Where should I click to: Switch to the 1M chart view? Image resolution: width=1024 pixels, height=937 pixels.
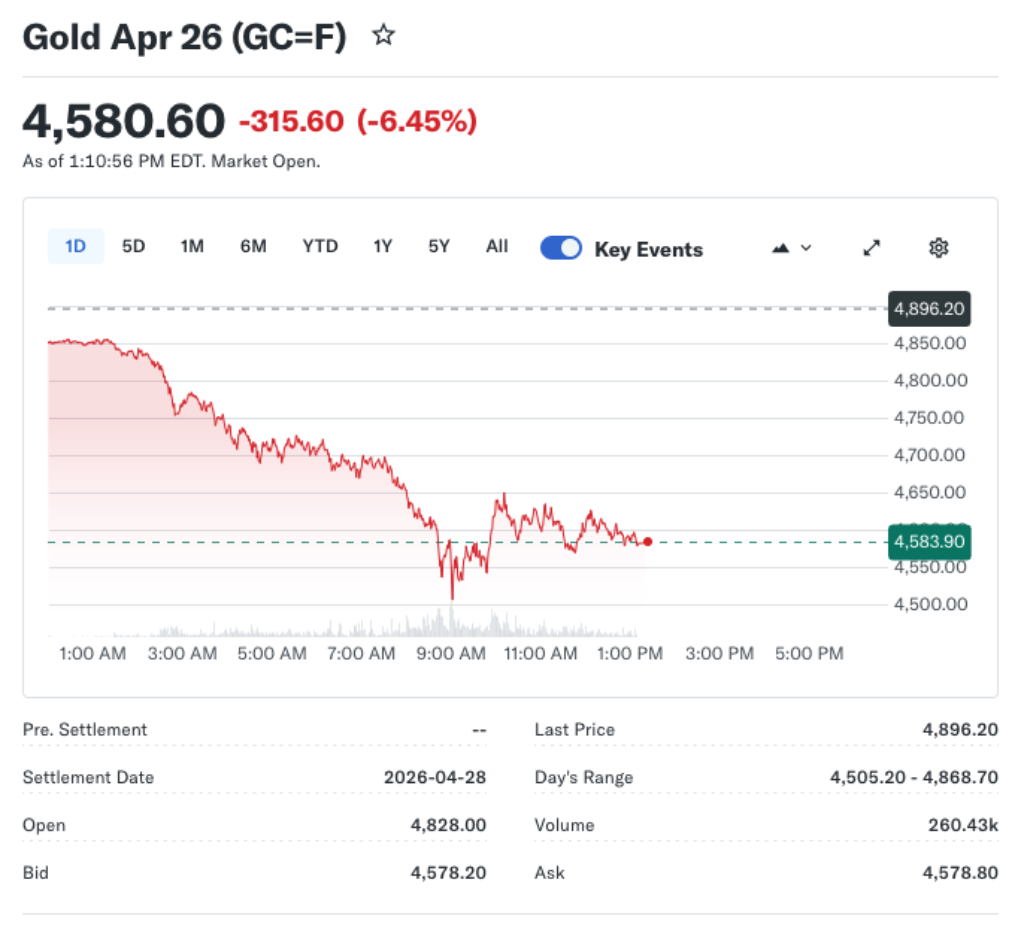click(x=191, y=246)
